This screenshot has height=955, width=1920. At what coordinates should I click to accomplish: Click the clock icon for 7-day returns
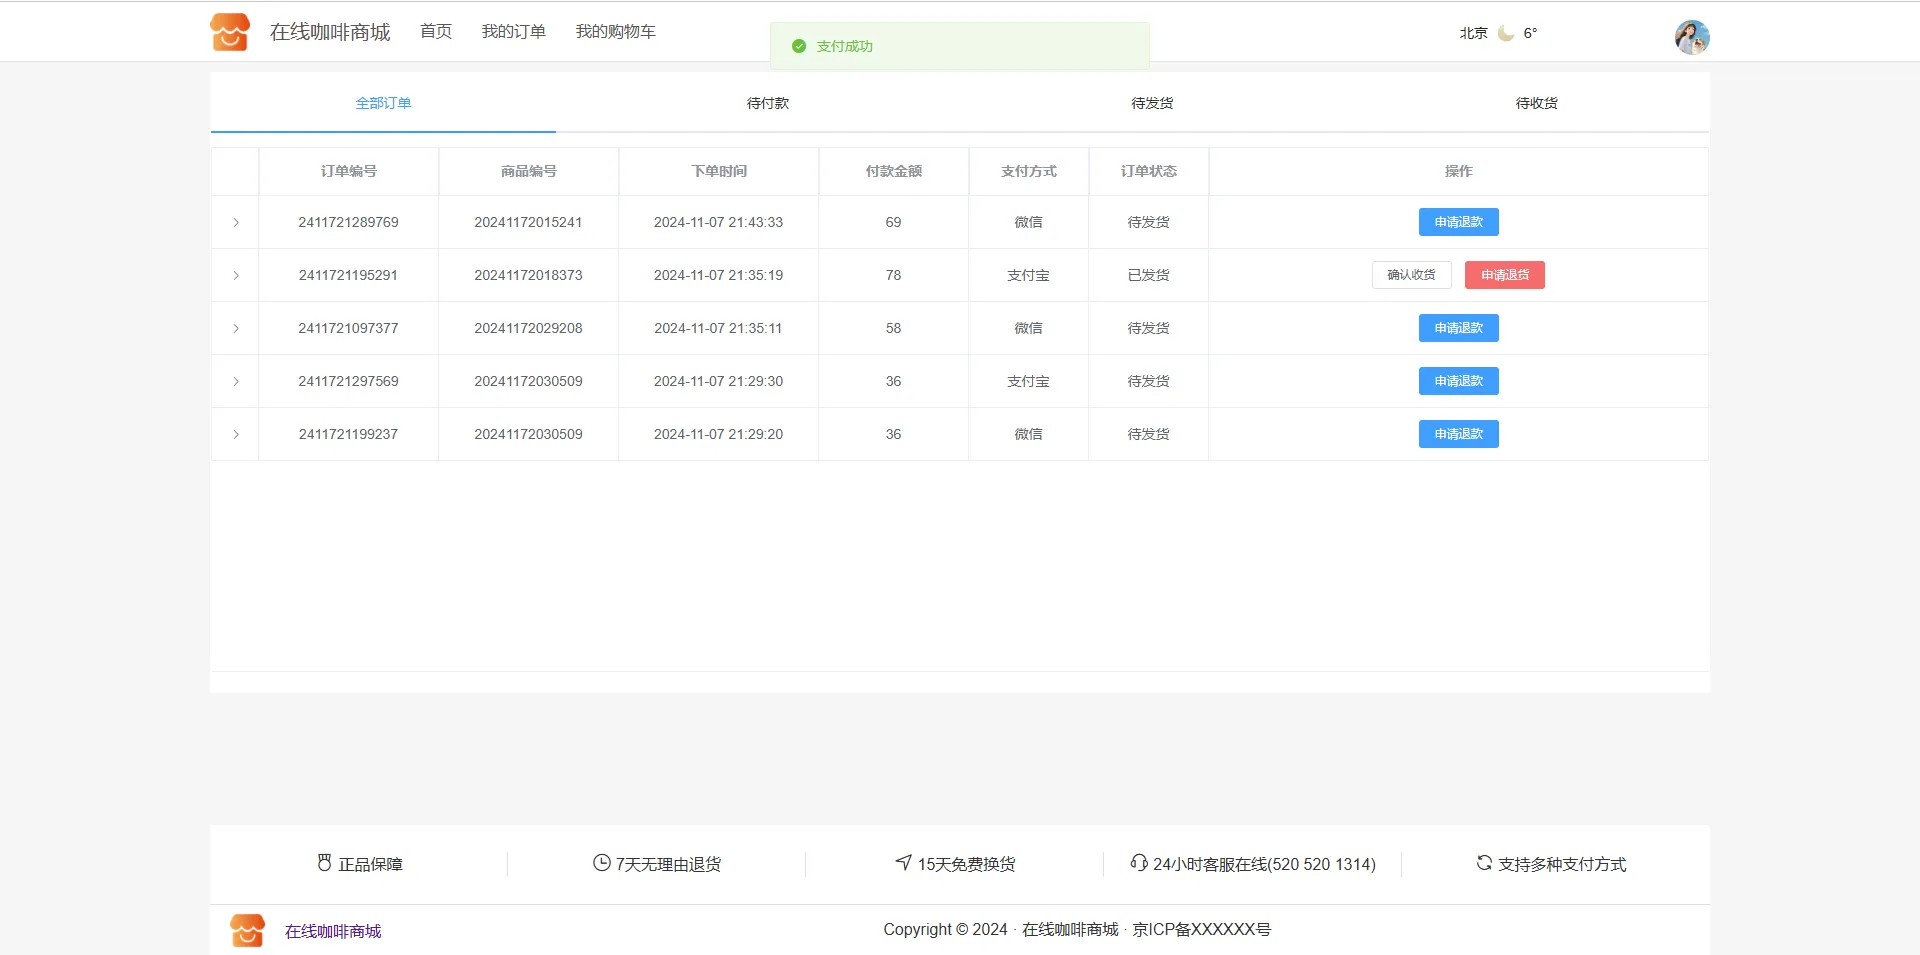click(601, 863)
